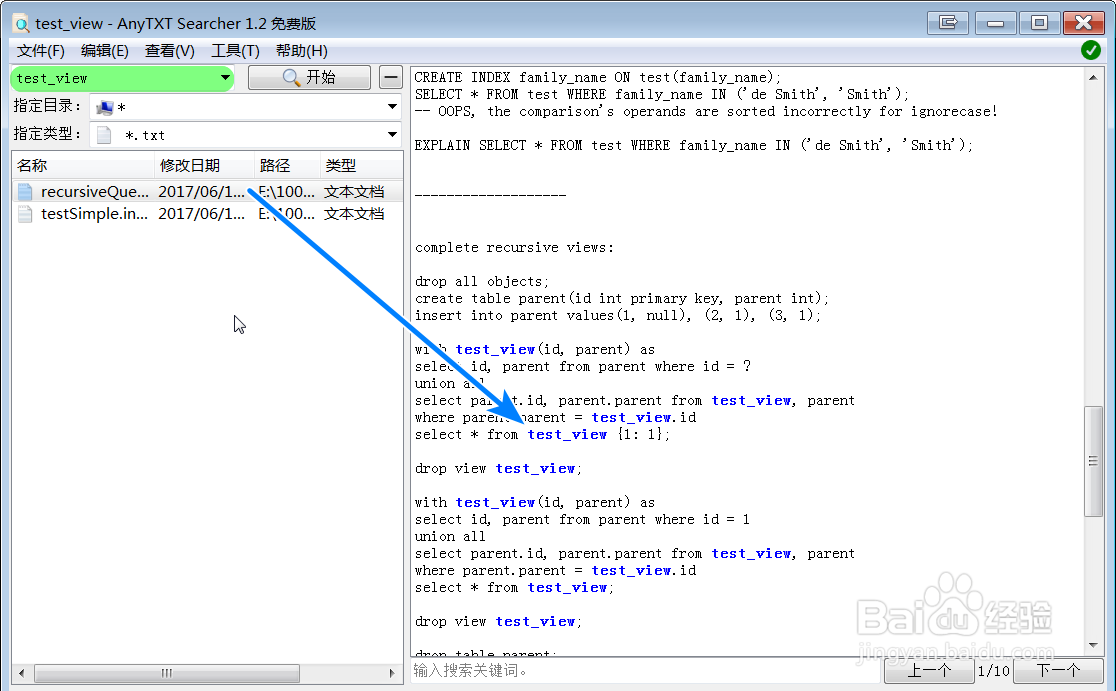Sort results by 类型 column header

361,166
